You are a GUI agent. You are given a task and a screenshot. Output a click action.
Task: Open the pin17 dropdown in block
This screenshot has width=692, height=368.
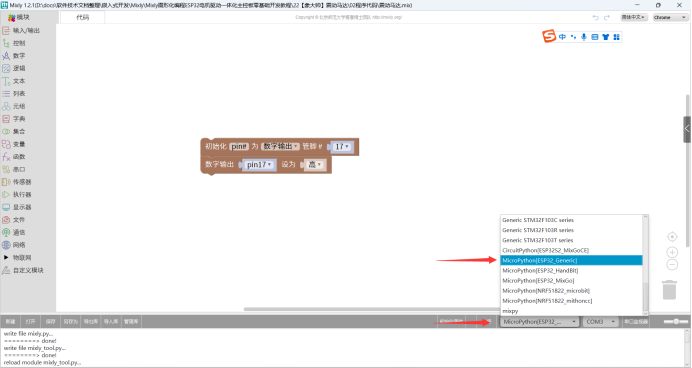tap(259, 165)
